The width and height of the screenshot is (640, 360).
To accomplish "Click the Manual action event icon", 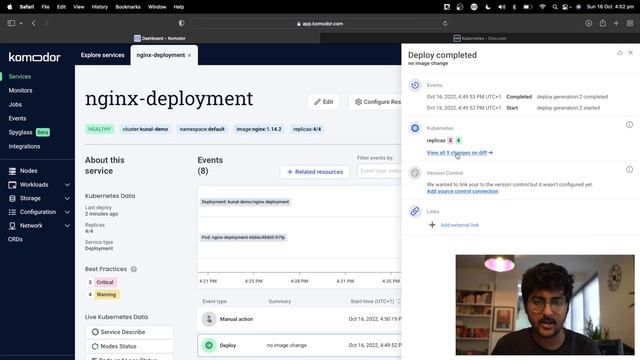I will [209, 319].
